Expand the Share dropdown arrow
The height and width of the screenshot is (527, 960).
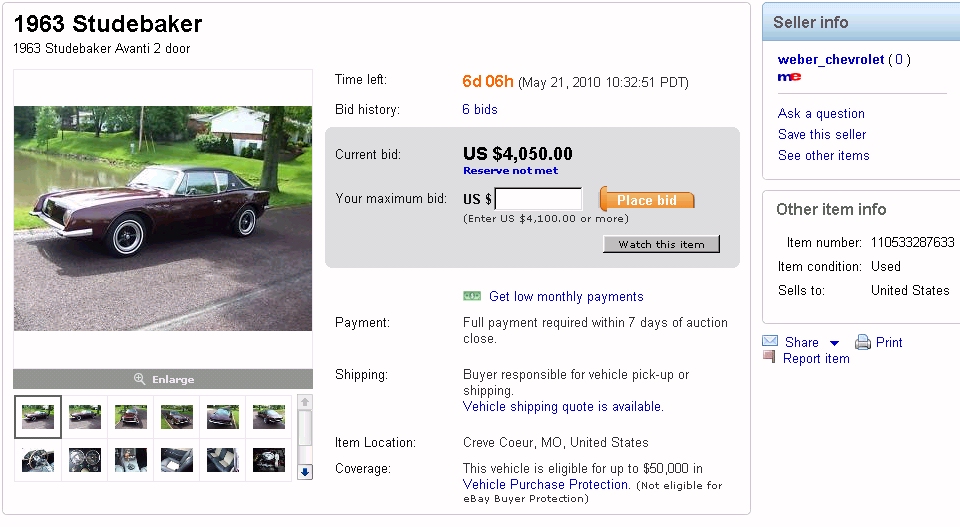835,343
